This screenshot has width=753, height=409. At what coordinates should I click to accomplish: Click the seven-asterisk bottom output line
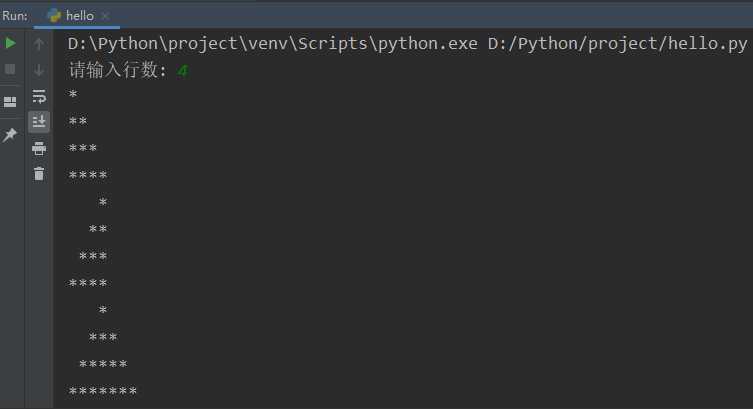[x=103, y=392]
